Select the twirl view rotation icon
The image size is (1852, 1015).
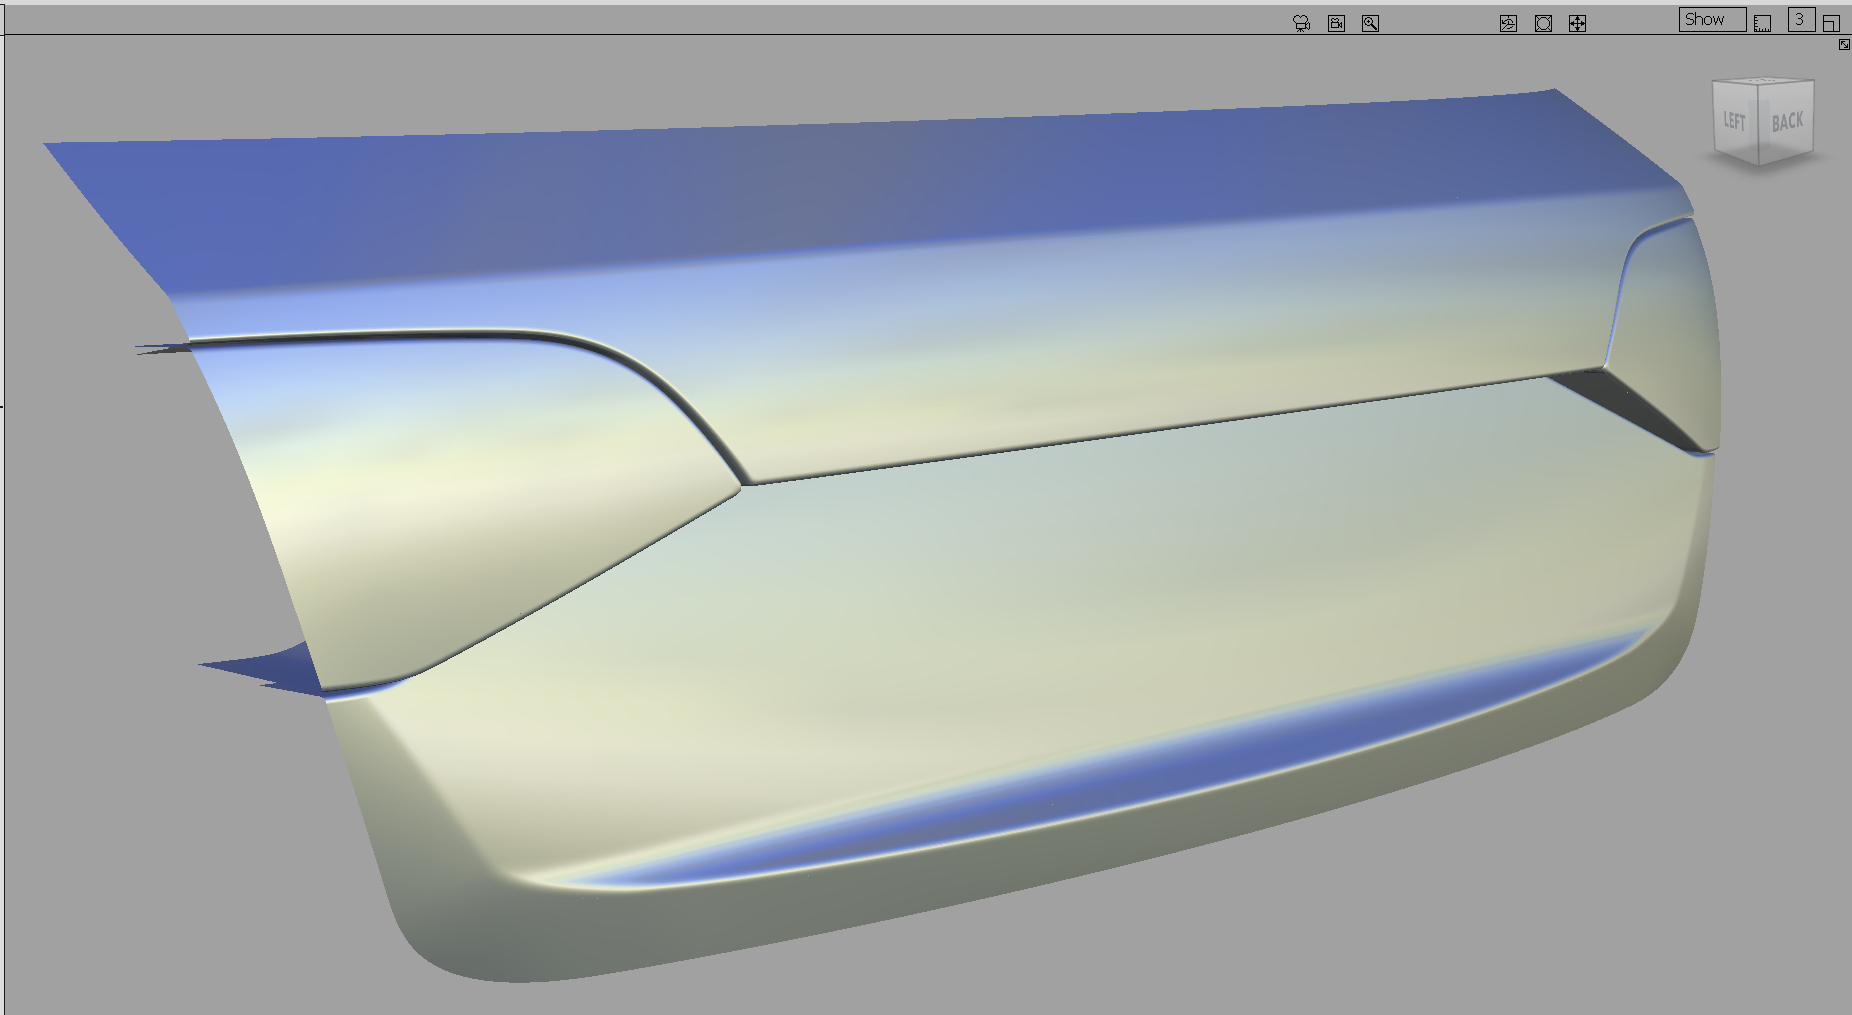coord(1507,24)
